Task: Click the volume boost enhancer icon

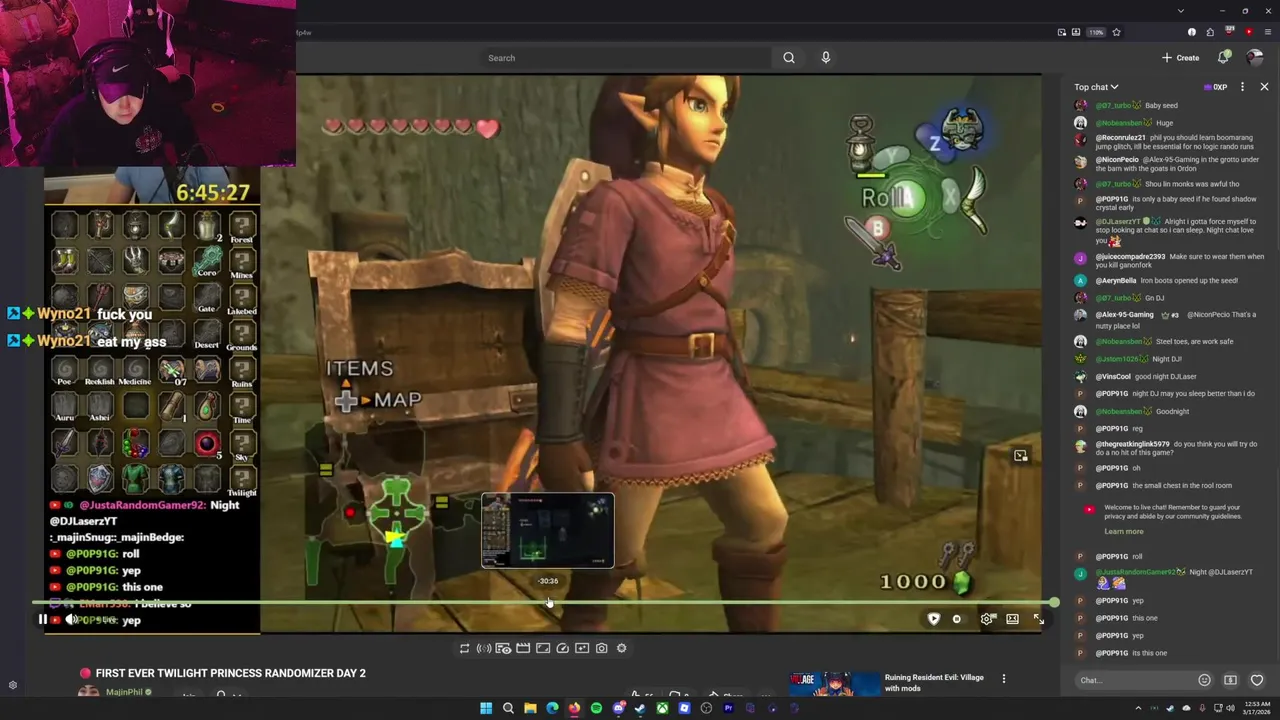Action: click(484, 648)
